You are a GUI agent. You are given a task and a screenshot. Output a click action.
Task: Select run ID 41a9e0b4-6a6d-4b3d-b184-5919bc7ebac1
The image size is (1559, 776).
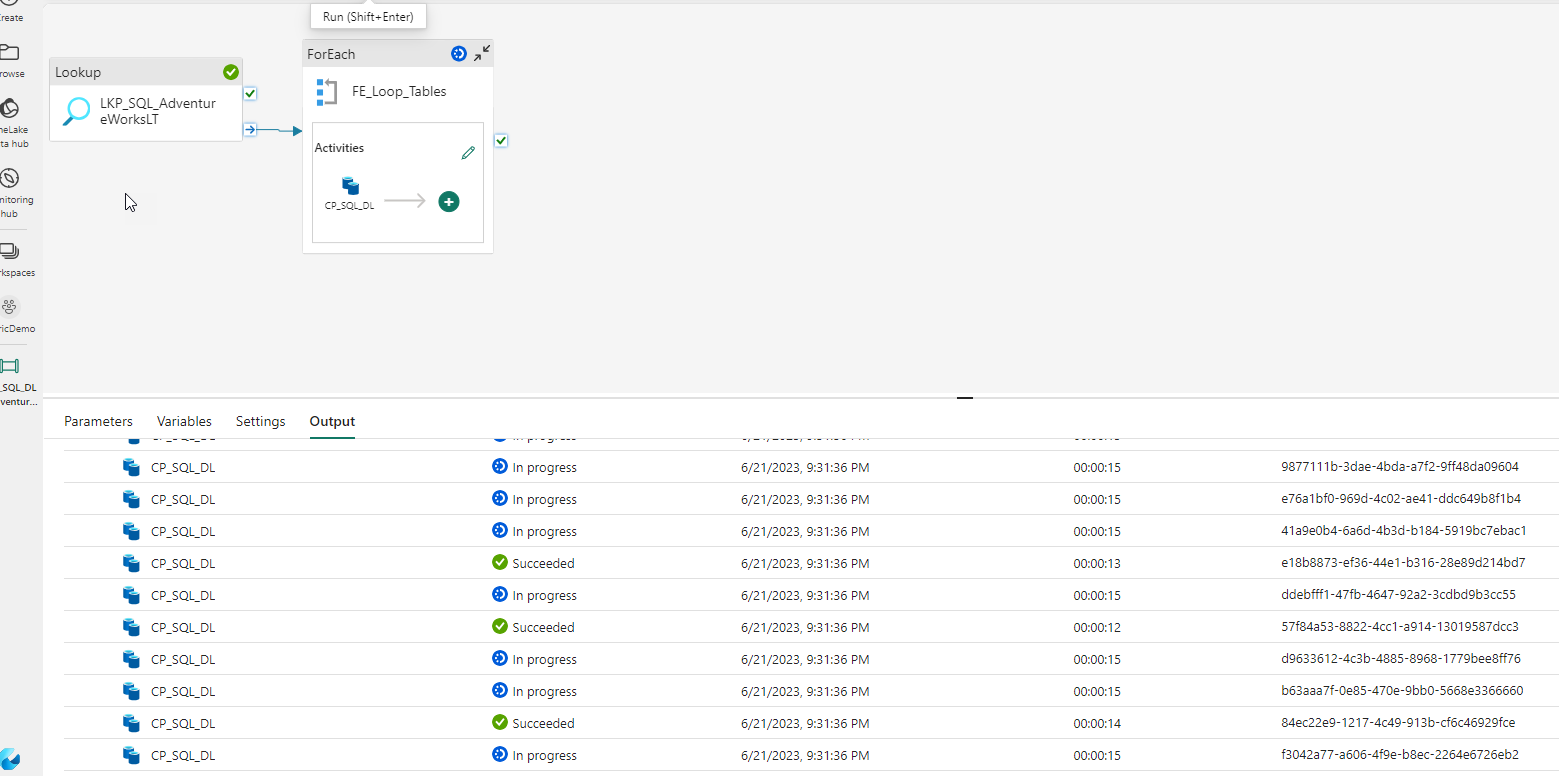1404,531
